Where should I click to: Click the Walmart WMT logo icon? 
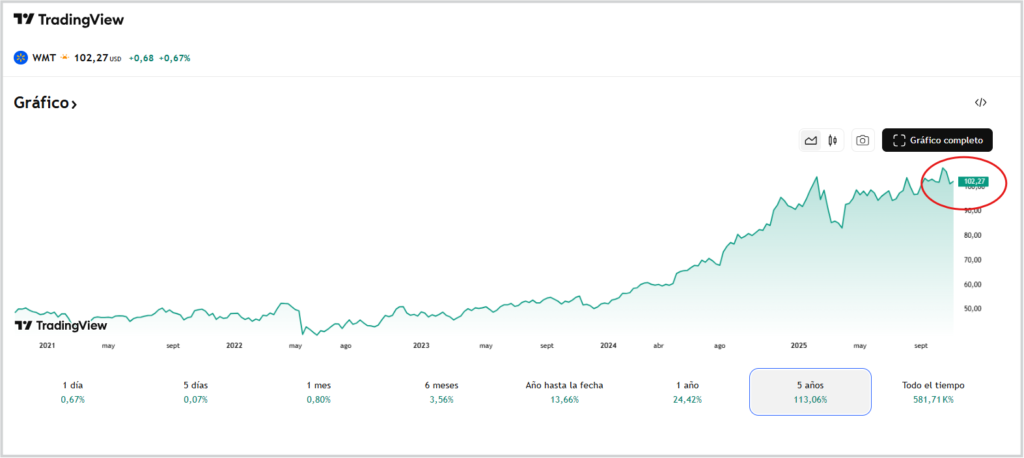point(20,58)
